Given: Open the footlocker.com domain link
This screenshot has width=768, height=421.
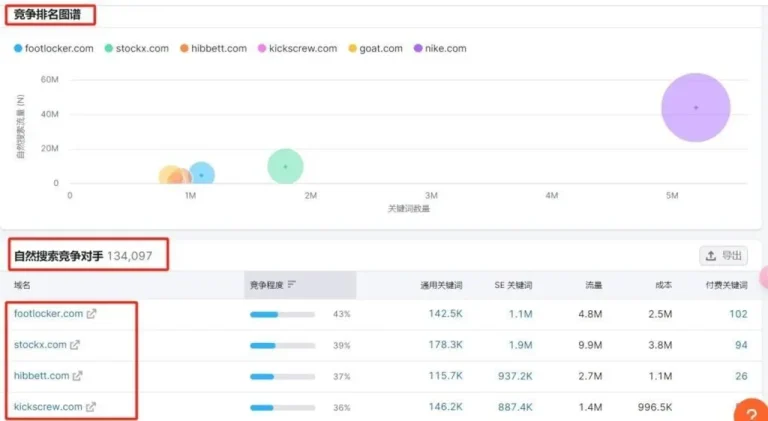Looking at the screenshot, I should 48,314.
